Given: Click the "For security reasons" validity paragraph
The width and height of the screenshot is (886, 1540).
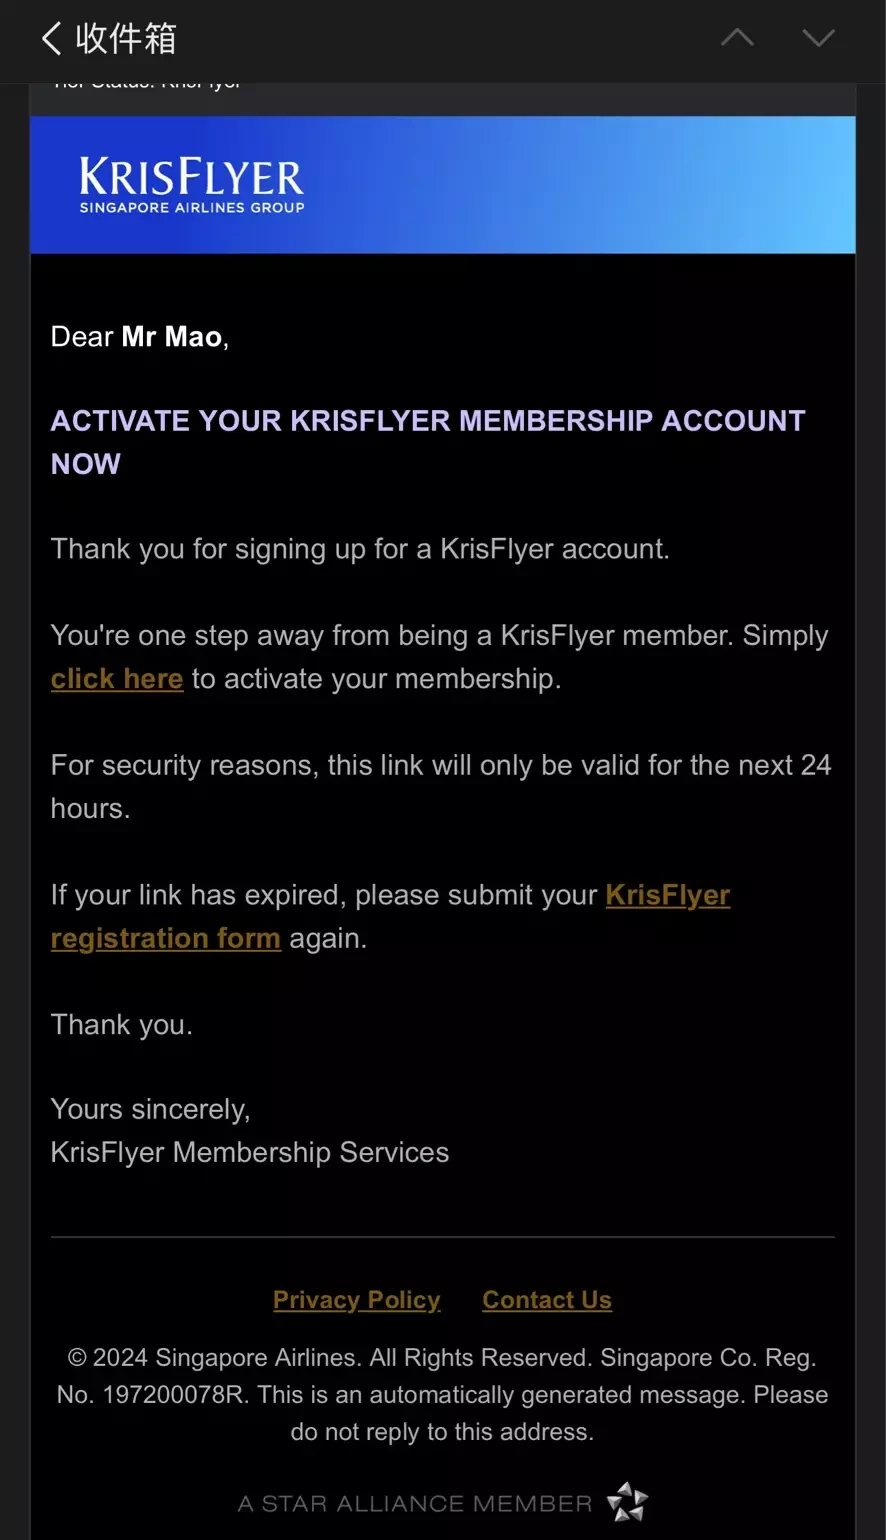Looking at the screenshot, I should (441, 787).
